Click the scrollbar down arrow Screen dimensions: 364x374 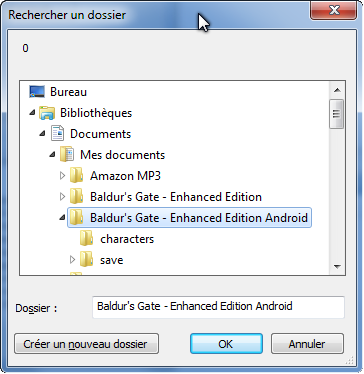pyautogui.click(x=337, y=266)
